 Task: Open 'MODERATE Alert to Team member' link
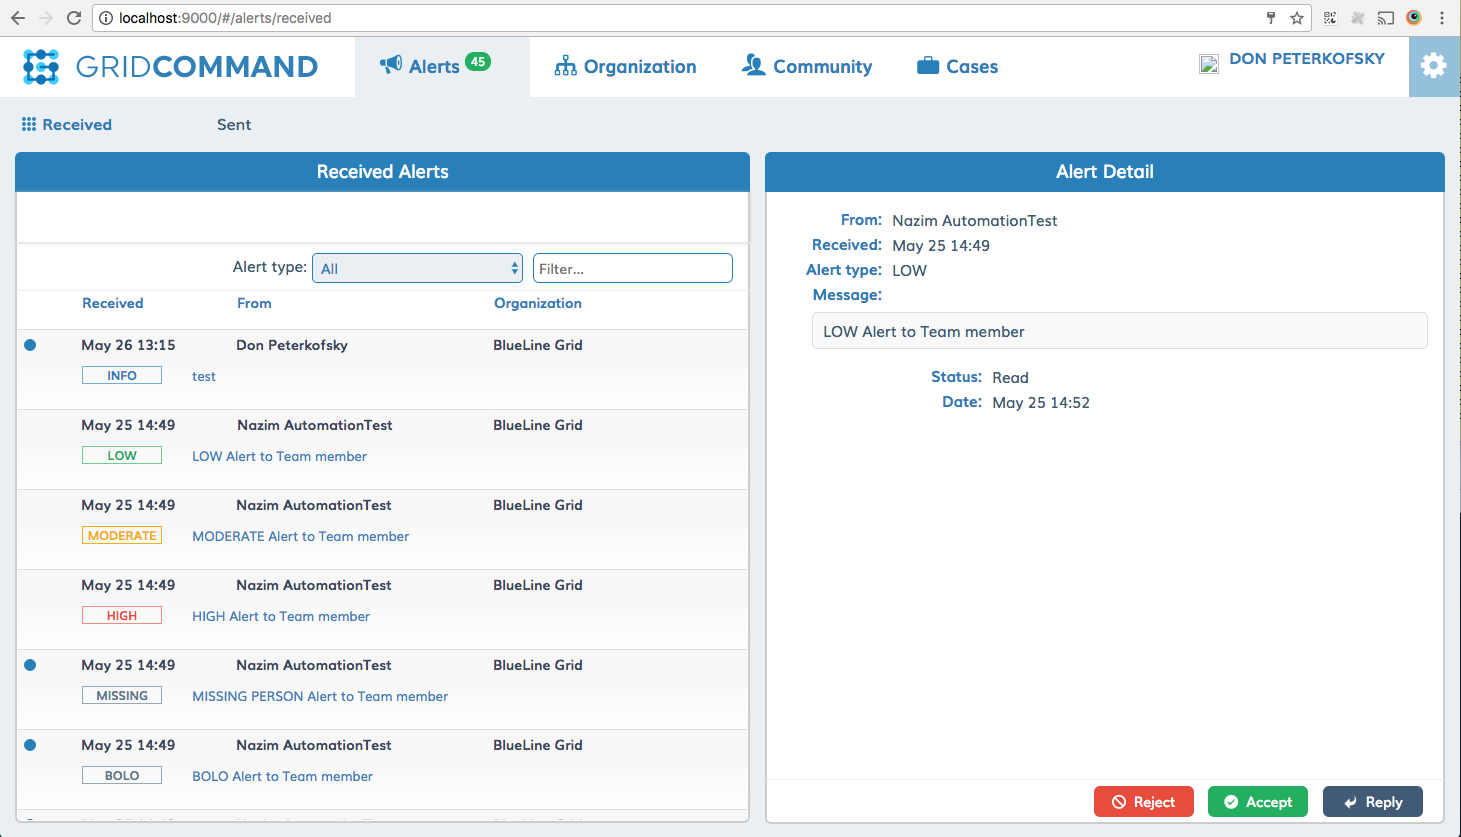coord(301,536)
